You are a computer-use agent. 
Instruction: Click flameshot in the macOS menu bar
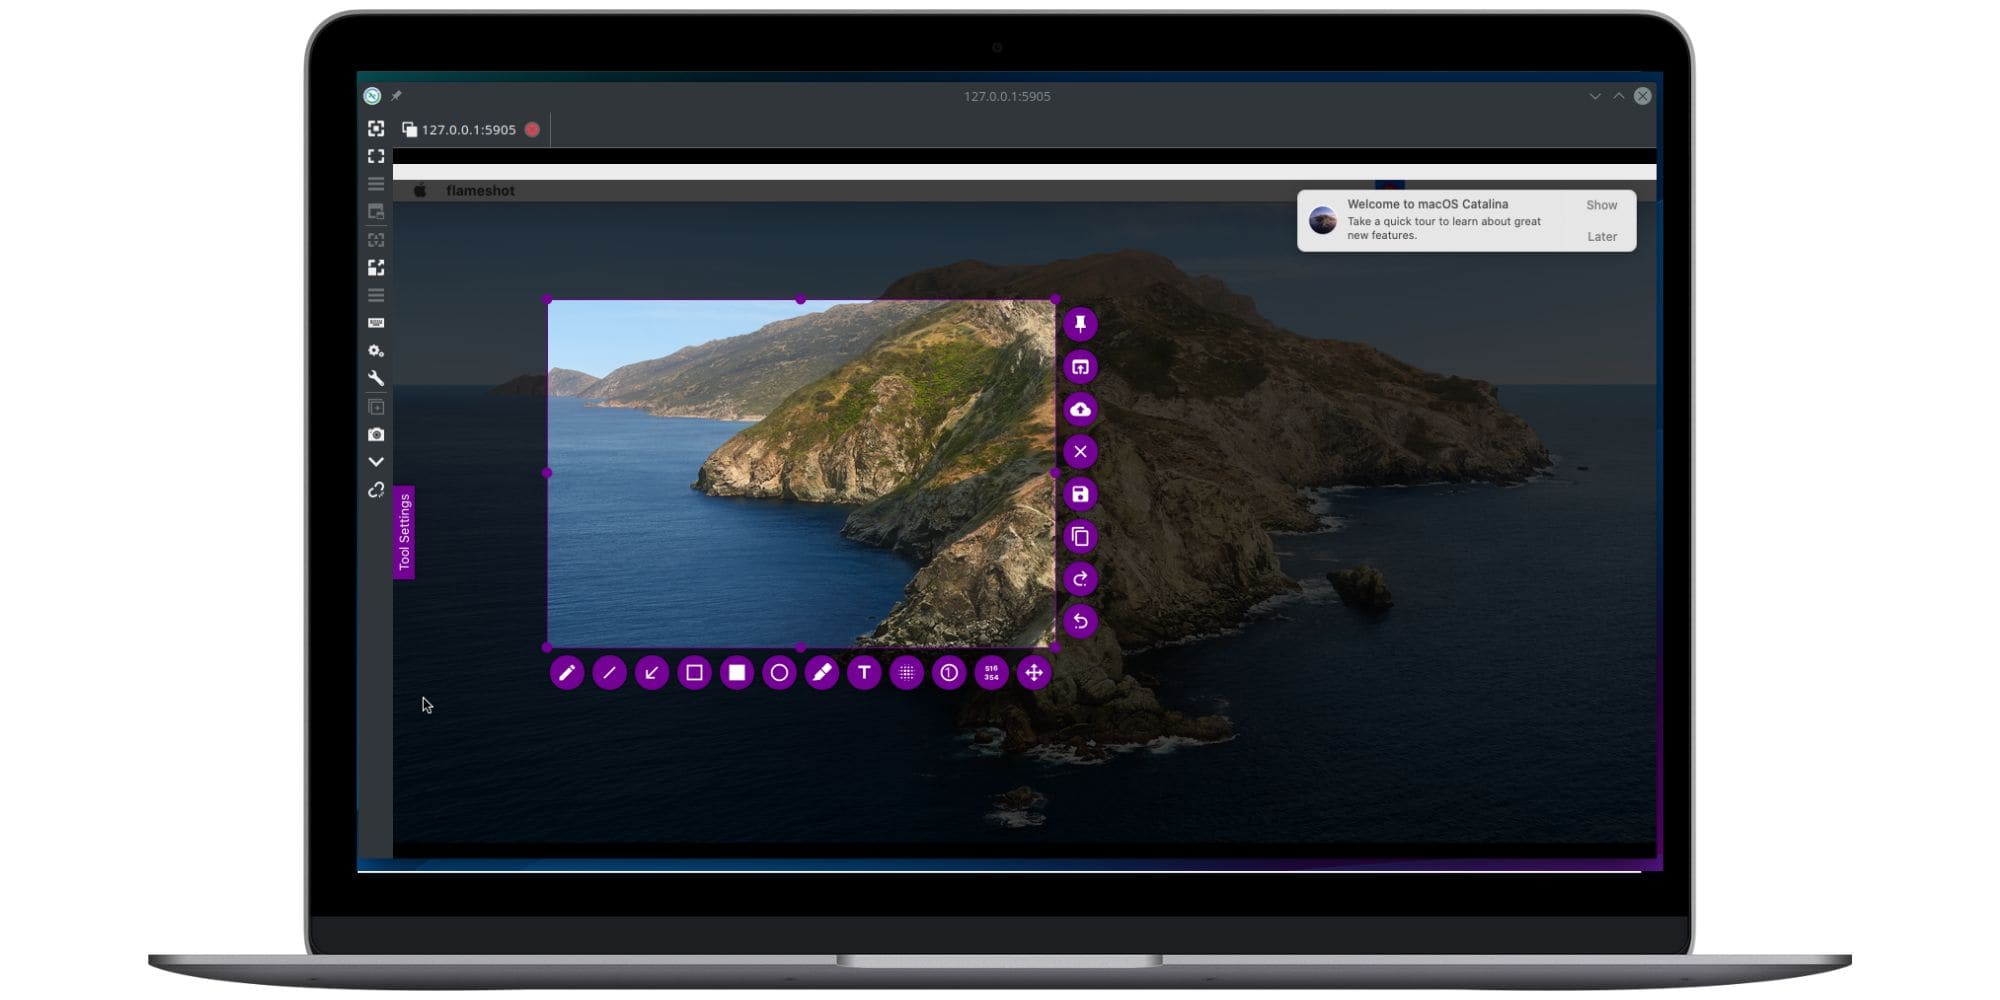coord(481,190)
